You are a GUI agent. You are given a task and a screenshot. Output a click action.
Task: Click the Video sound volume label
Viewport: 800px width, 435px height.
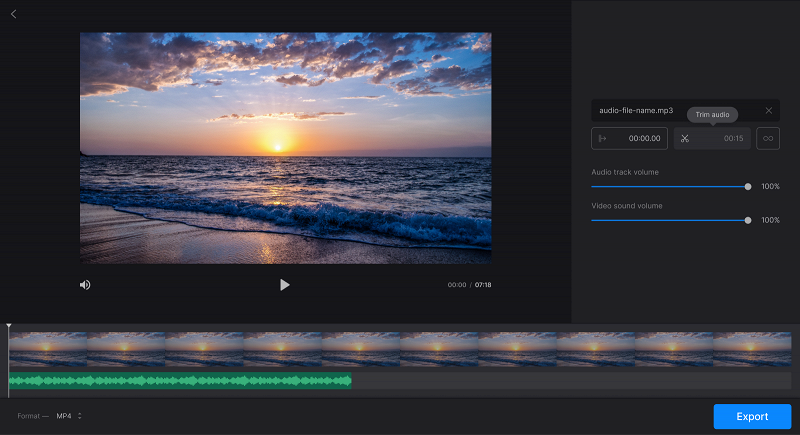tap(627, 206)
